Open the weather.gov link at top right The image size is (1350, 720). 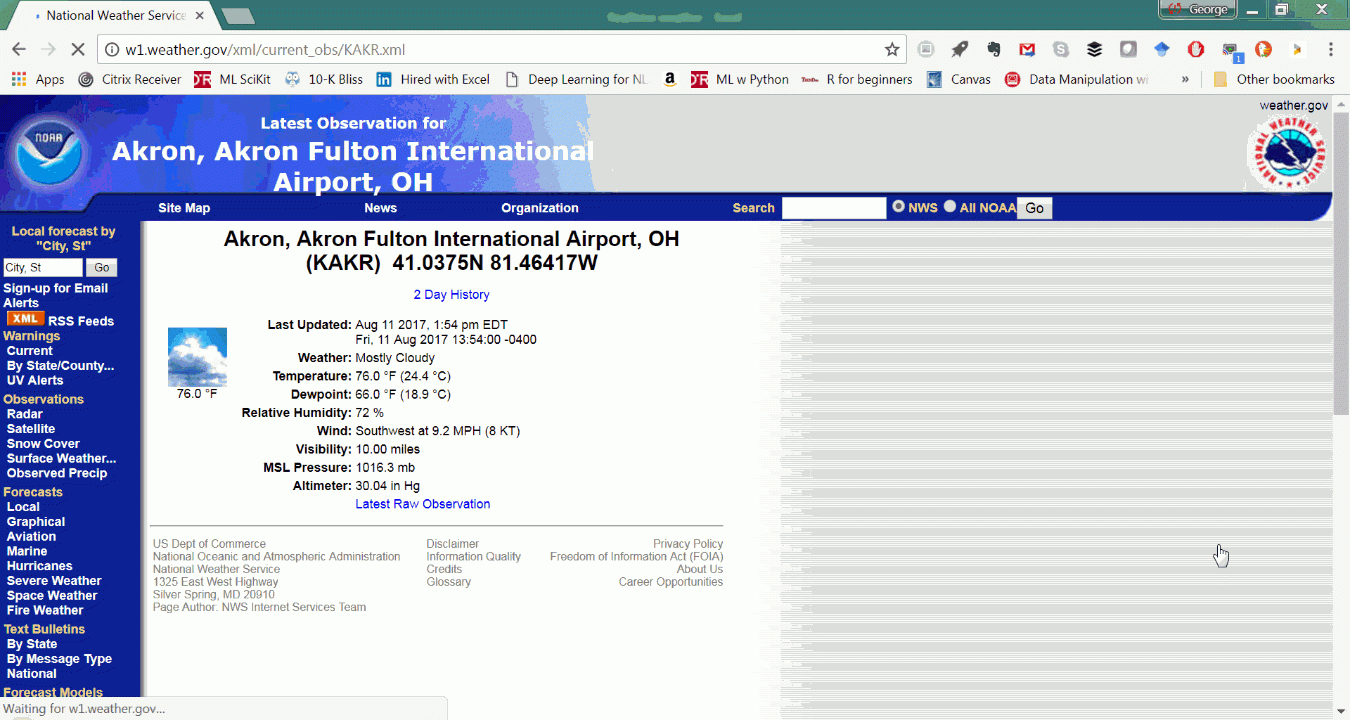(x=1293, y=106)
